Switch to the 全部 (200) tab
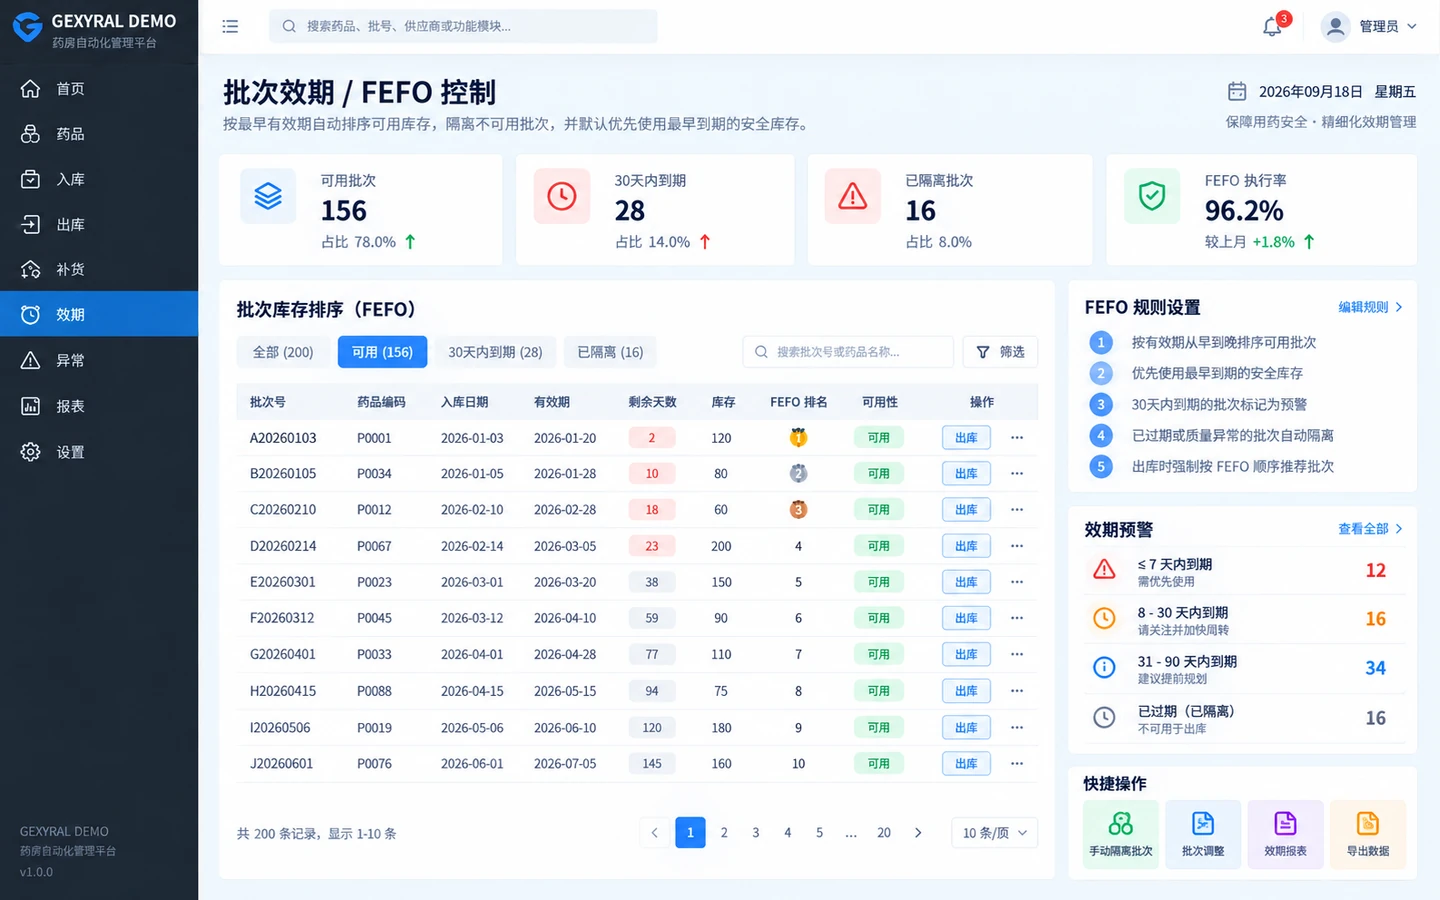The height and width of the screenshot is (900, 1440). 283,352
